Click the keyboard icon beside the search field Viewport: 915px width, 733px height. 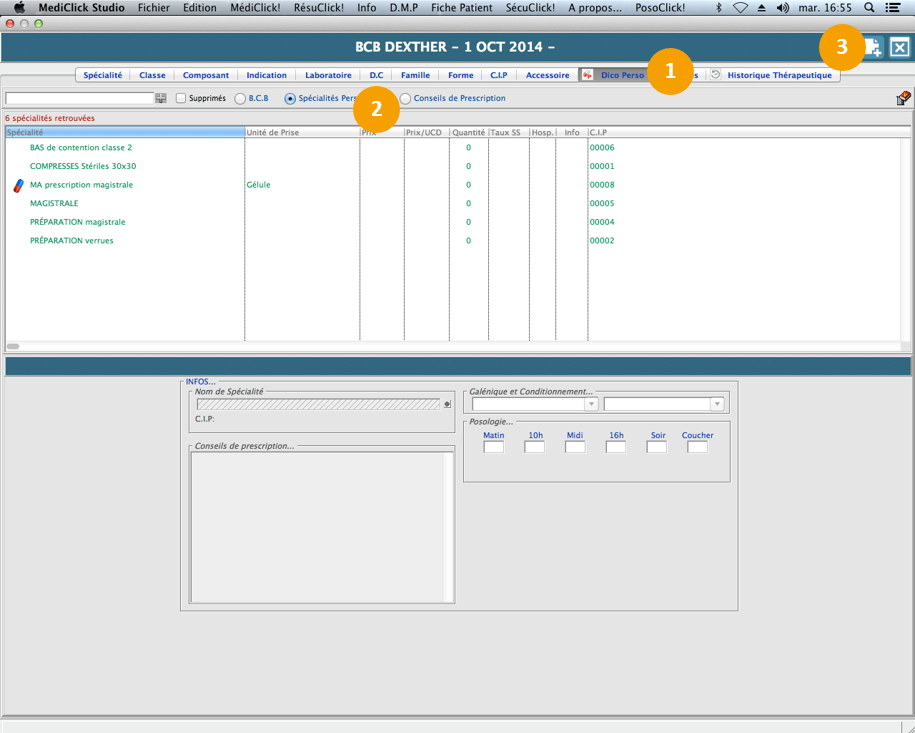[161, 99]
